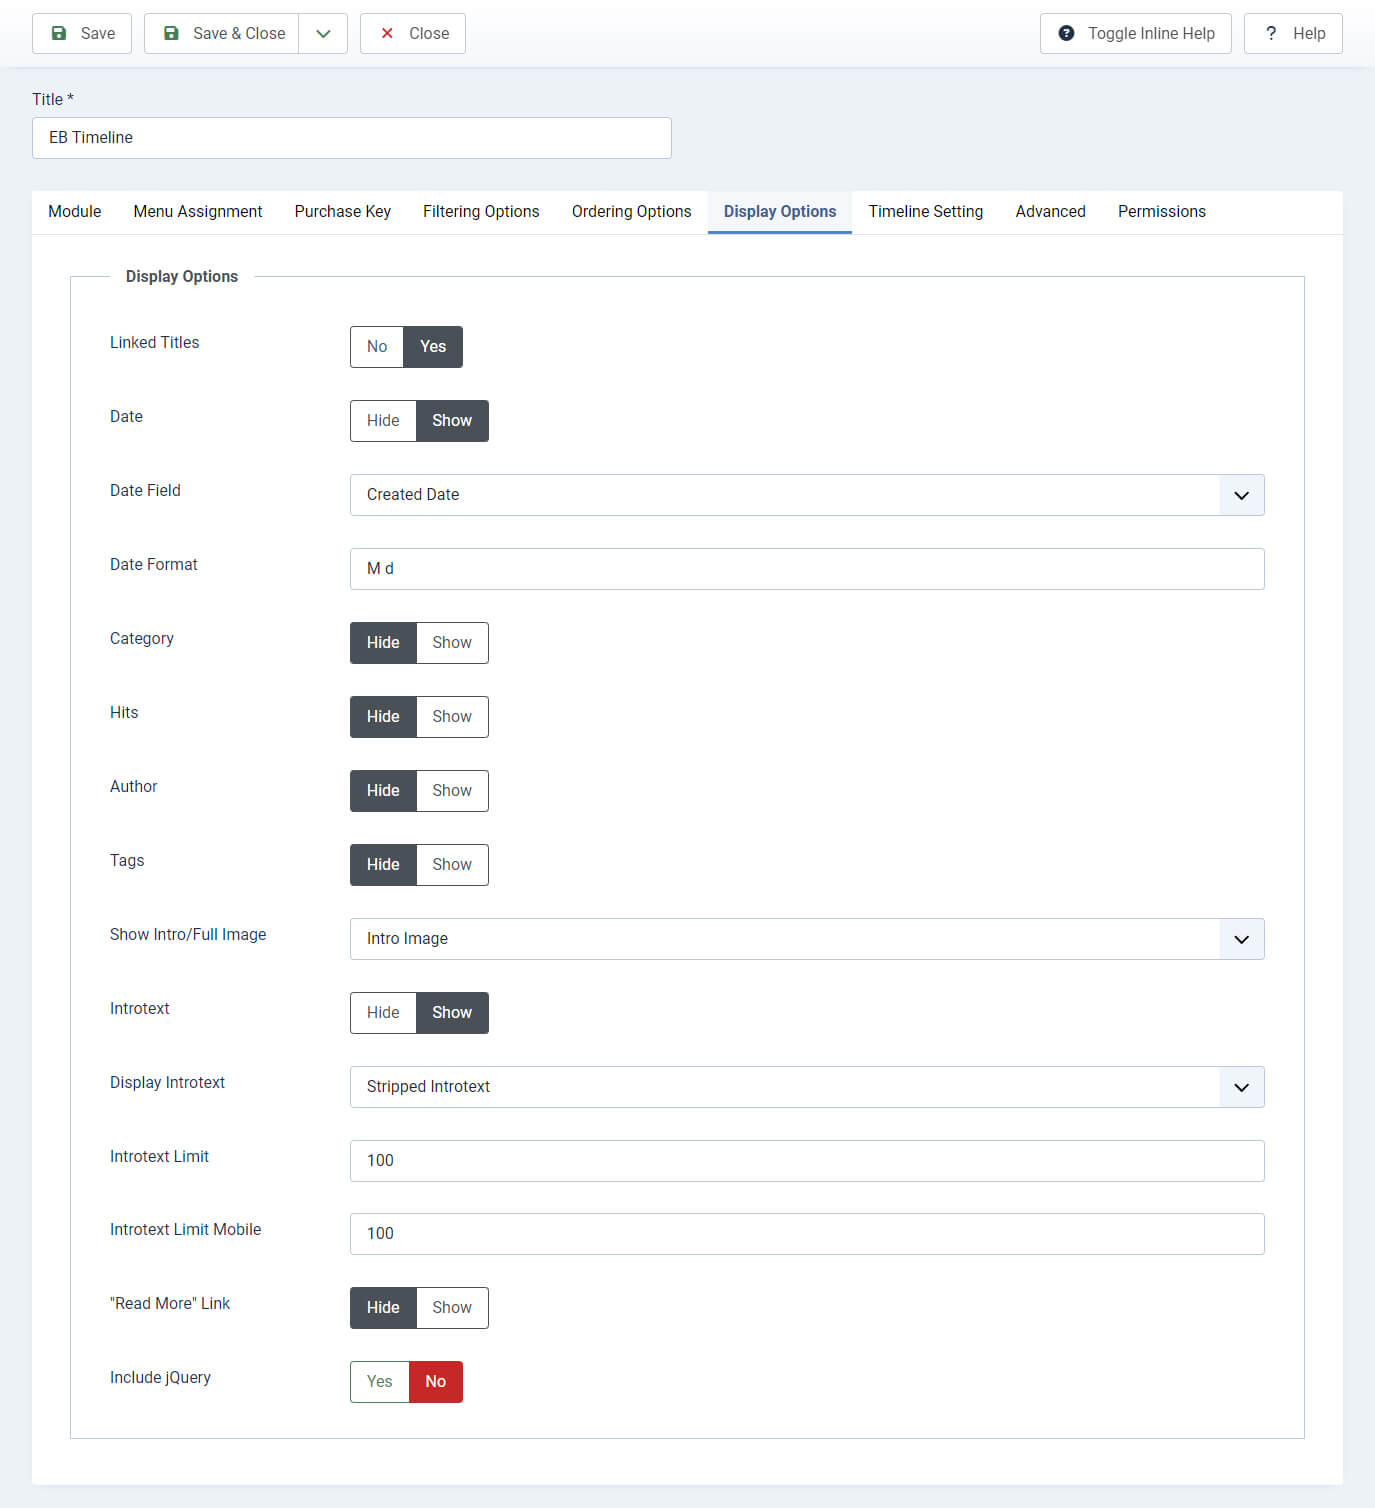
Task: Click the Toggle Inline Help question icon
Action: tap(1066, 33)
